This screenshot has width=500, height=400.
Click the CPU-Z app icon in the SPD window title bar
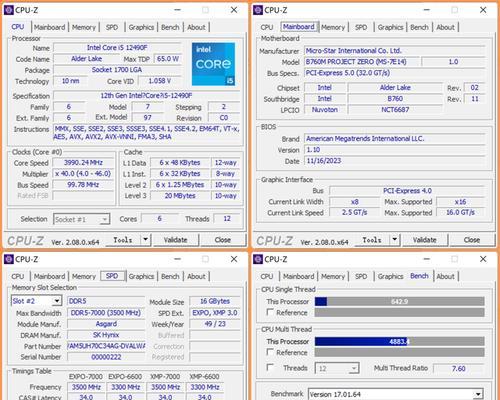pos(9,259)
